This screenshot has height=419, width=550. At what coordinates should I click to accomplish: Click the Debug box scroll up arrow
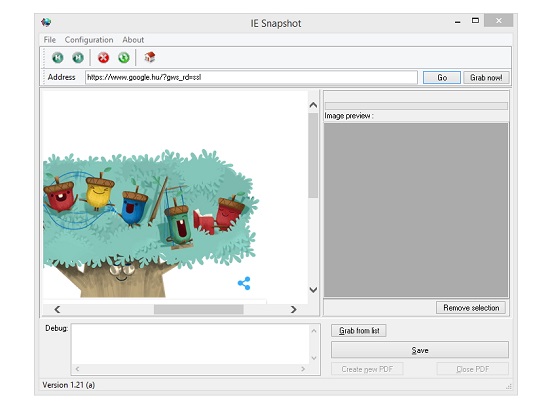(x=314, y=331)
